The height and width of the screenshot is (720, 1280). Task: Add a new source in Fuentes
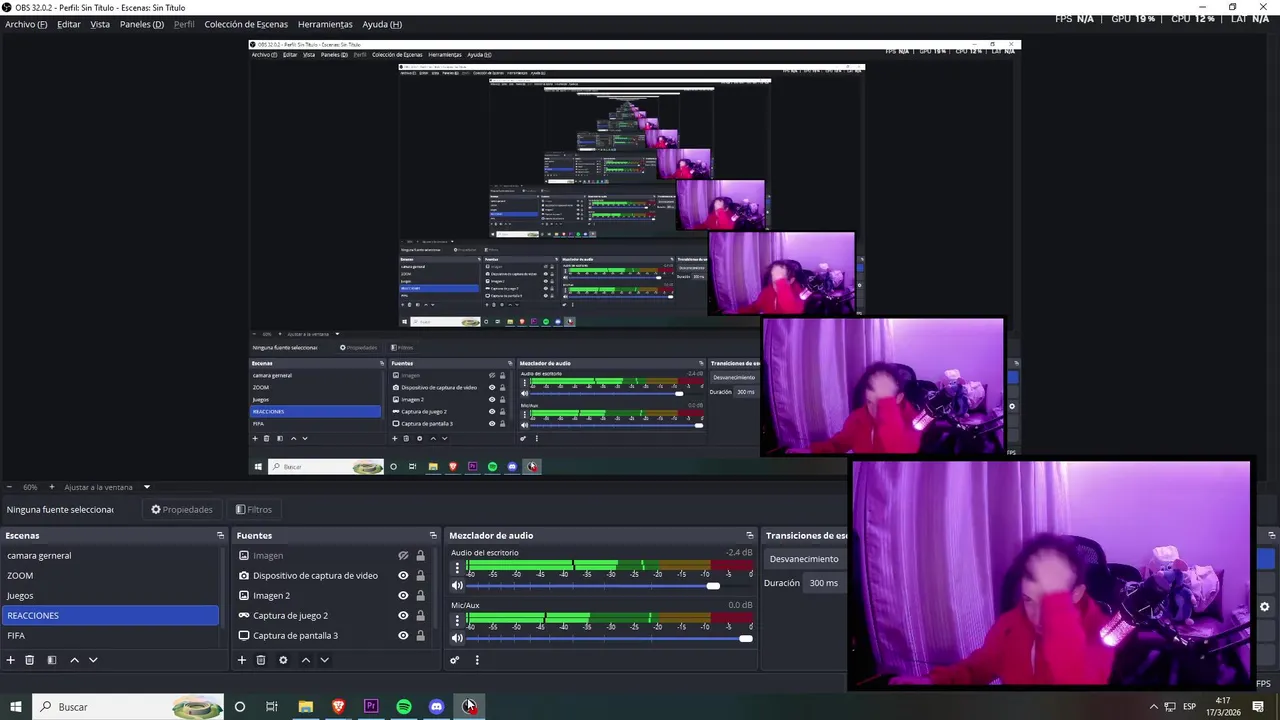[241, 660]
